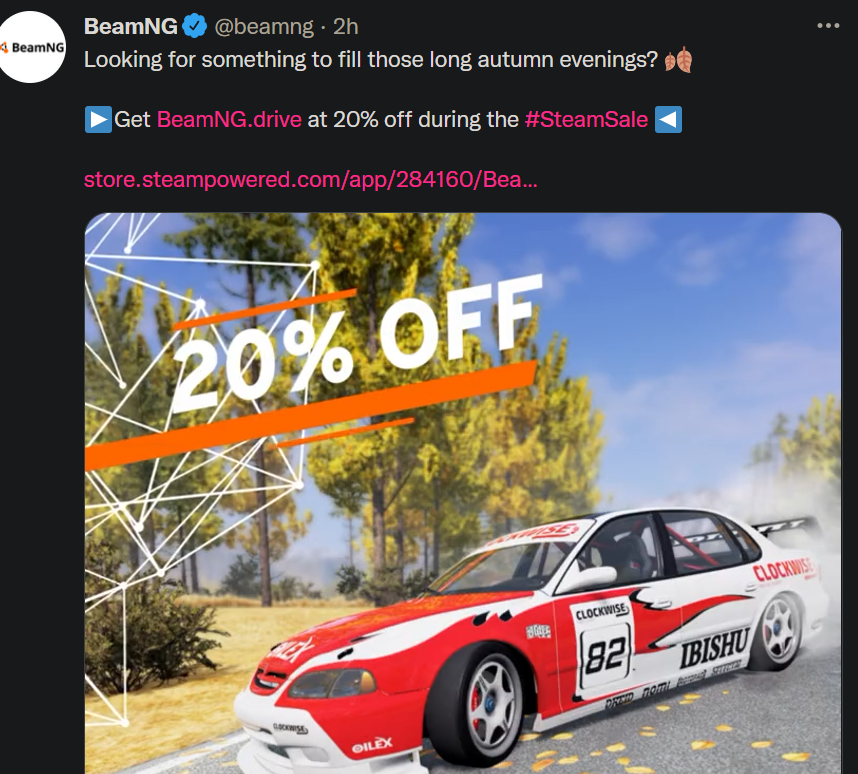Open the three-dot more options menu
This screenshot has width=858, height=774.
point(828,26)
